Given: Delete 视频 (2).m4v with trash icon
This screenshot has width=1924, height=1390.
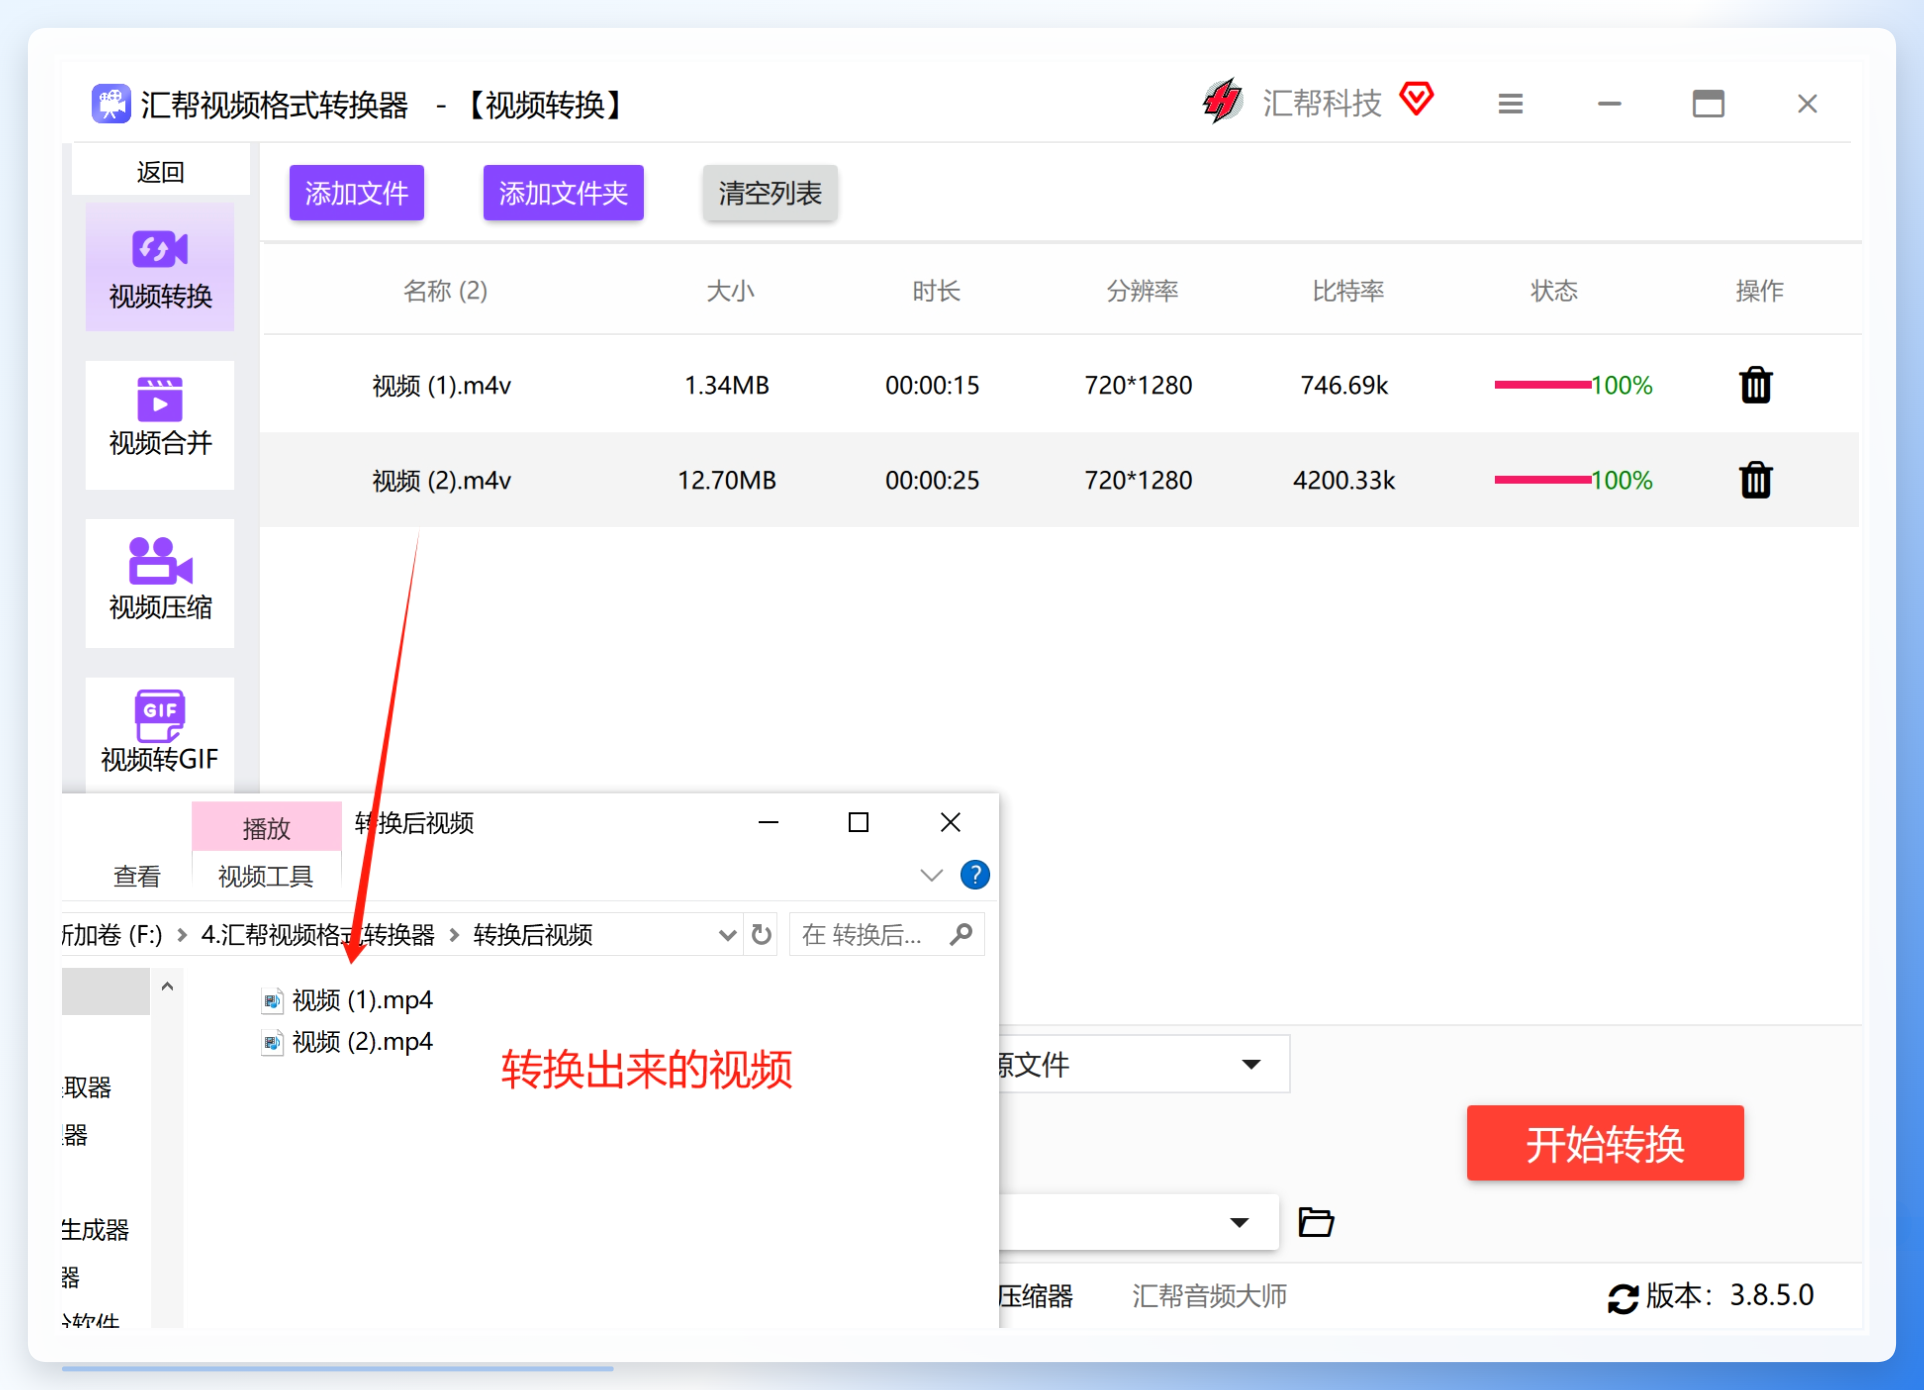Looking at the screenshot, I should pyautogui.click(x=1755, y=480).
